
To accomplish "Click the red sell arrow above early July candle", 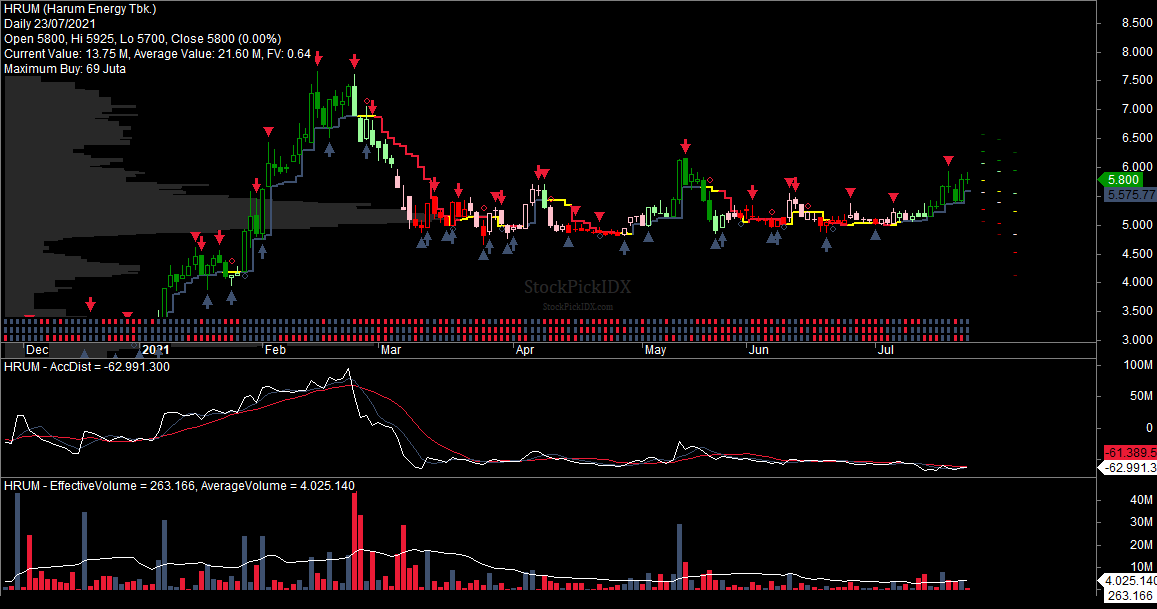I will click(x=893, y=198).
